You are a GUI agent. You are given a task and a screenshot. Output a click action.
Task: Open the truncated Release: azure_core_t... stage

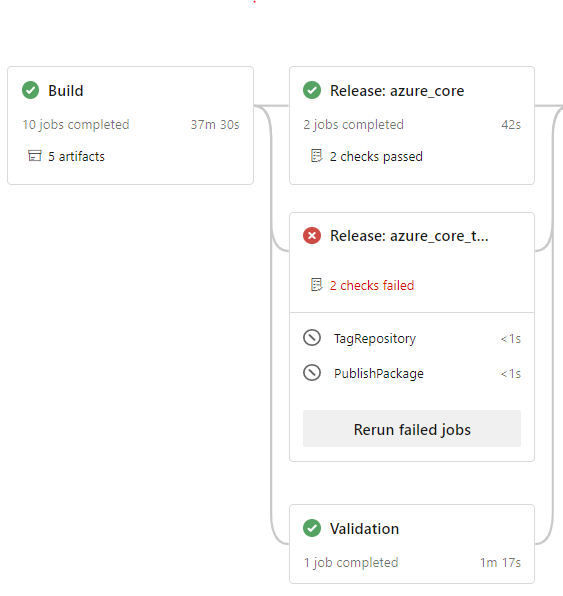coord(409,236)
